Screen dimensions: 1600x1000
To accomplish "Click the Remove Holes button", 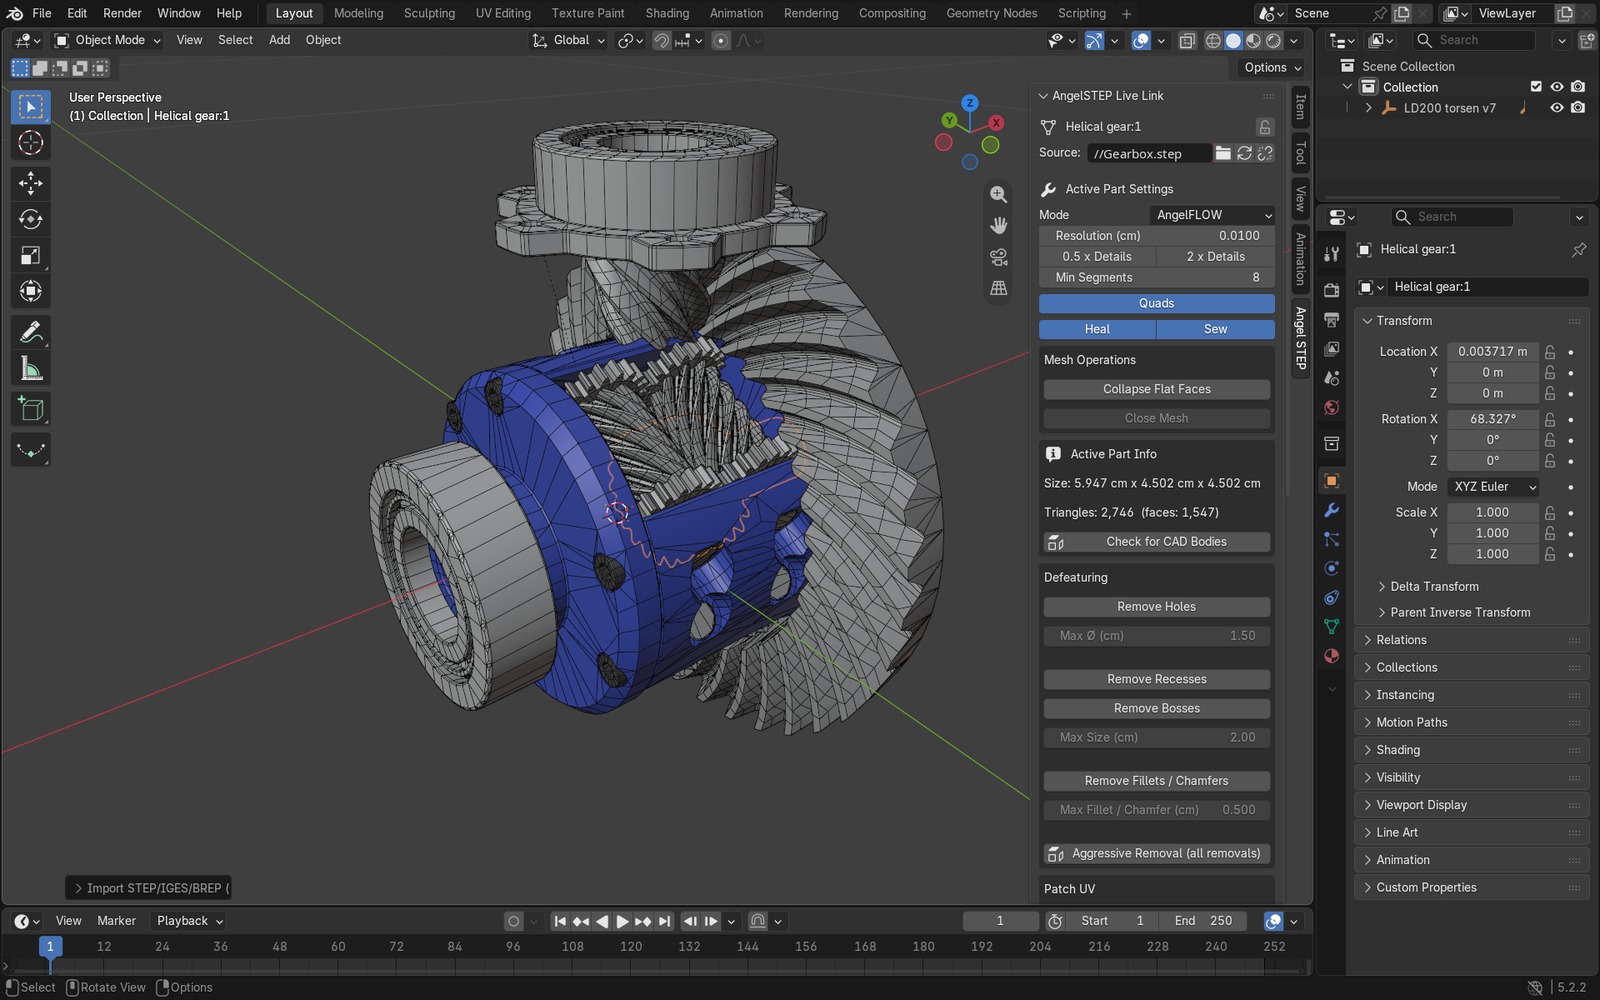I will click(x=1157, y=607).
